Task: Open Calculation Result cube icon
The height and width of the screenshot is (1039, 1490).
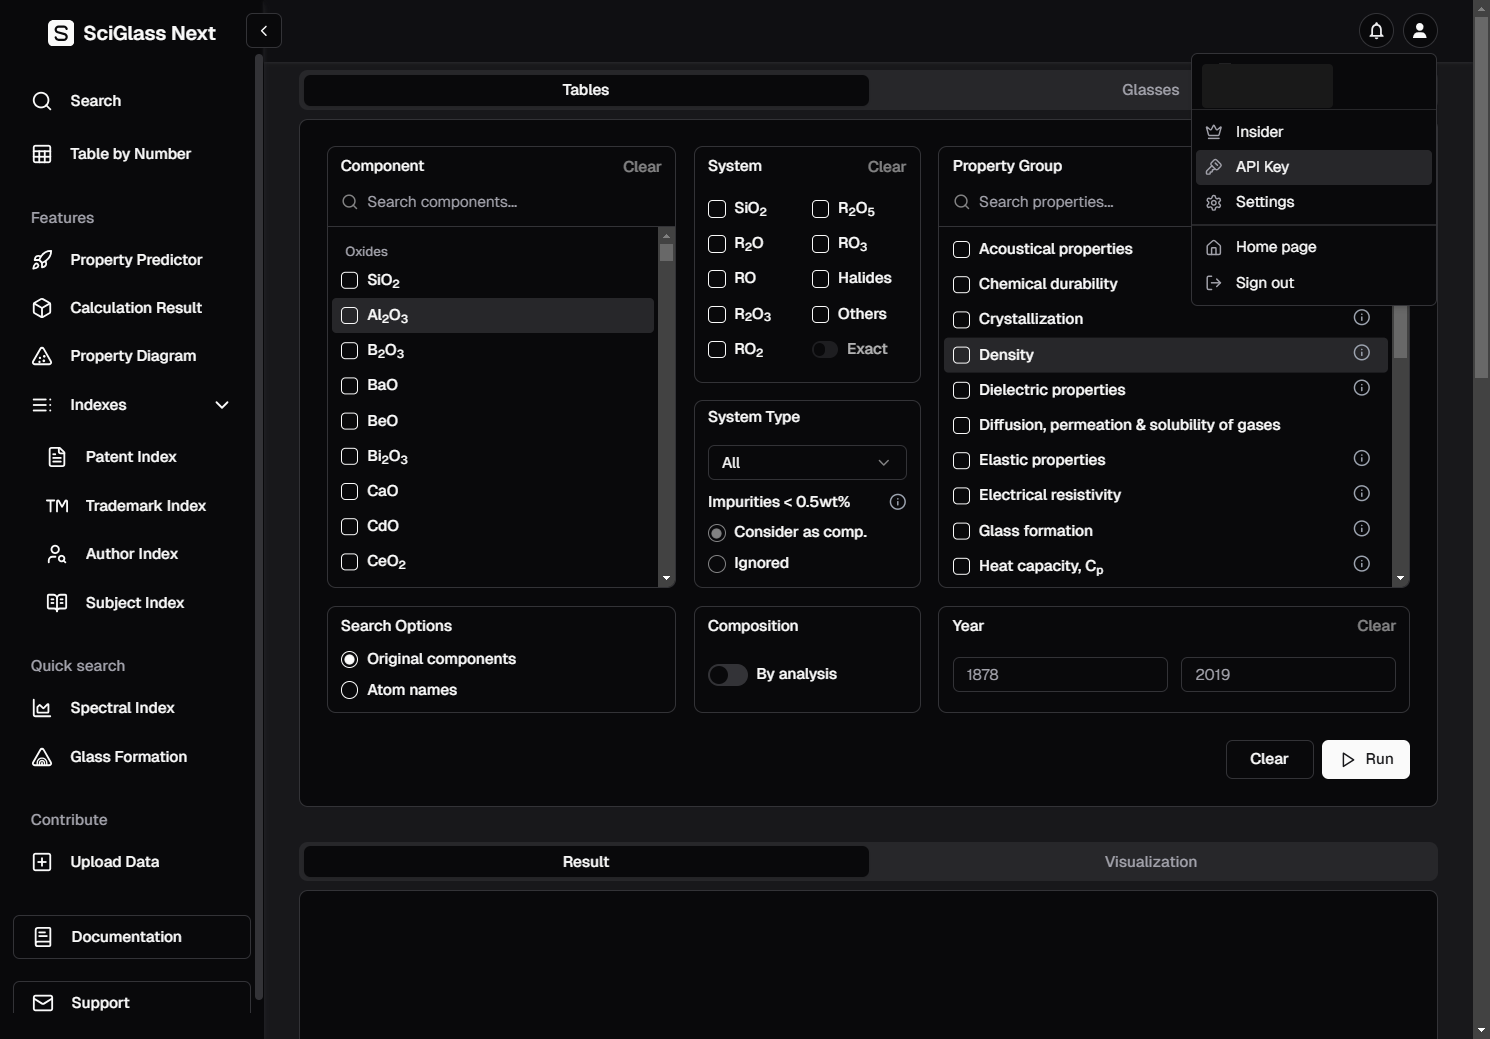Action: [x=42, y=308]
